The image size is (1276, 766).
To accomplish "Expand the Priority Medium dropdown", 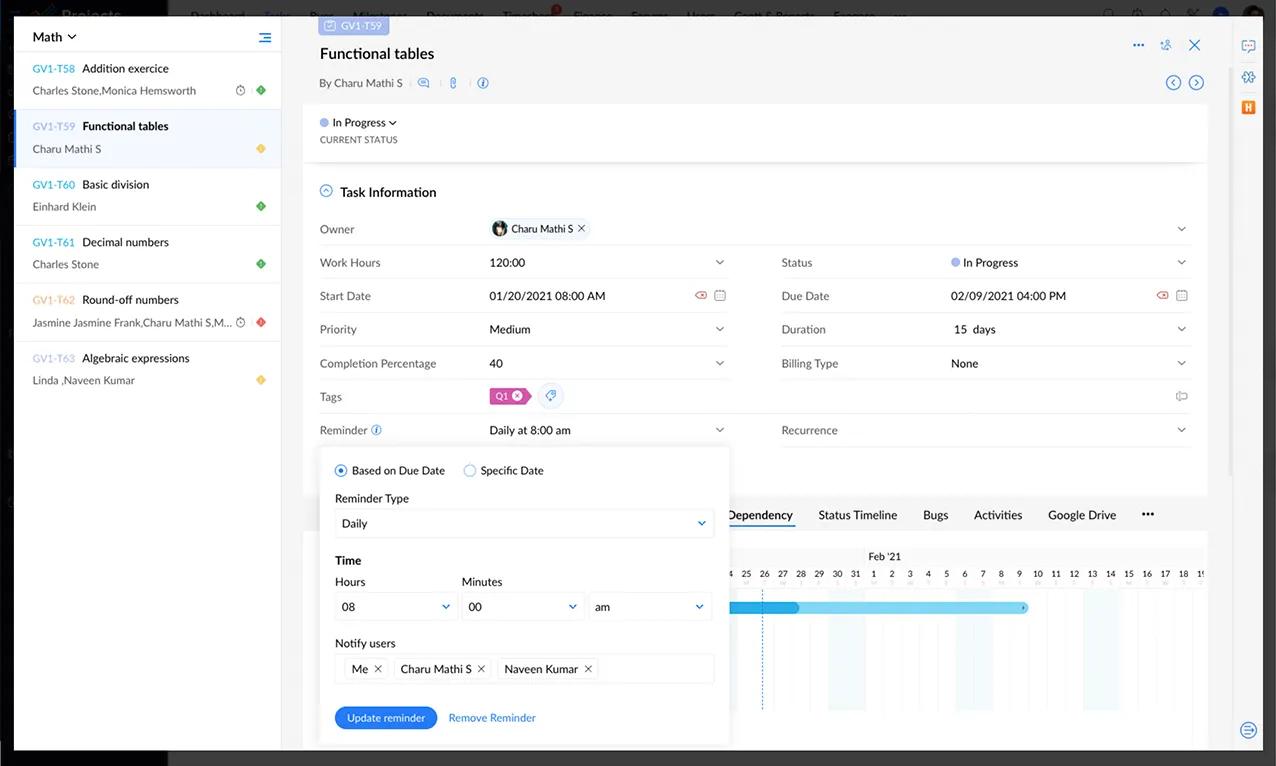I will coord(719,329).
